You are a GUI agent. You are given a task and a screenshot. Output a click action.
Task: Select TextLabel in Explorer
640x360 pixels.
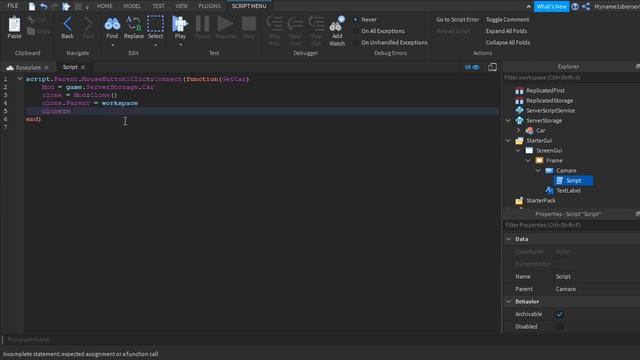point(568,191)
